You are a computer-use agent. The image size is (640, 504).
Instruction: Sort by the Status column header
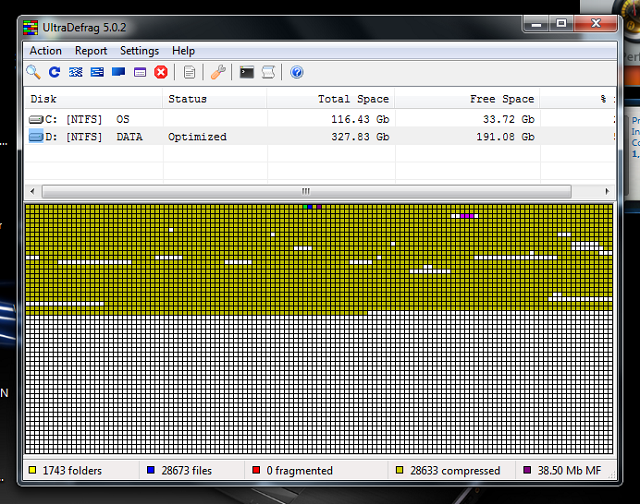[x=215, y=99]
